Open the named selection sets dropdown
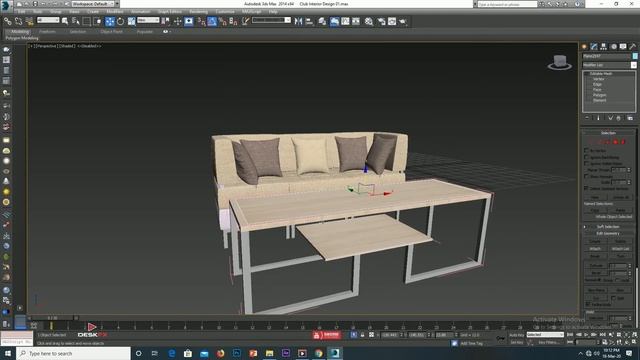Image resolution: width=640 pixels, height=360 pixels. tap(271, 20)
